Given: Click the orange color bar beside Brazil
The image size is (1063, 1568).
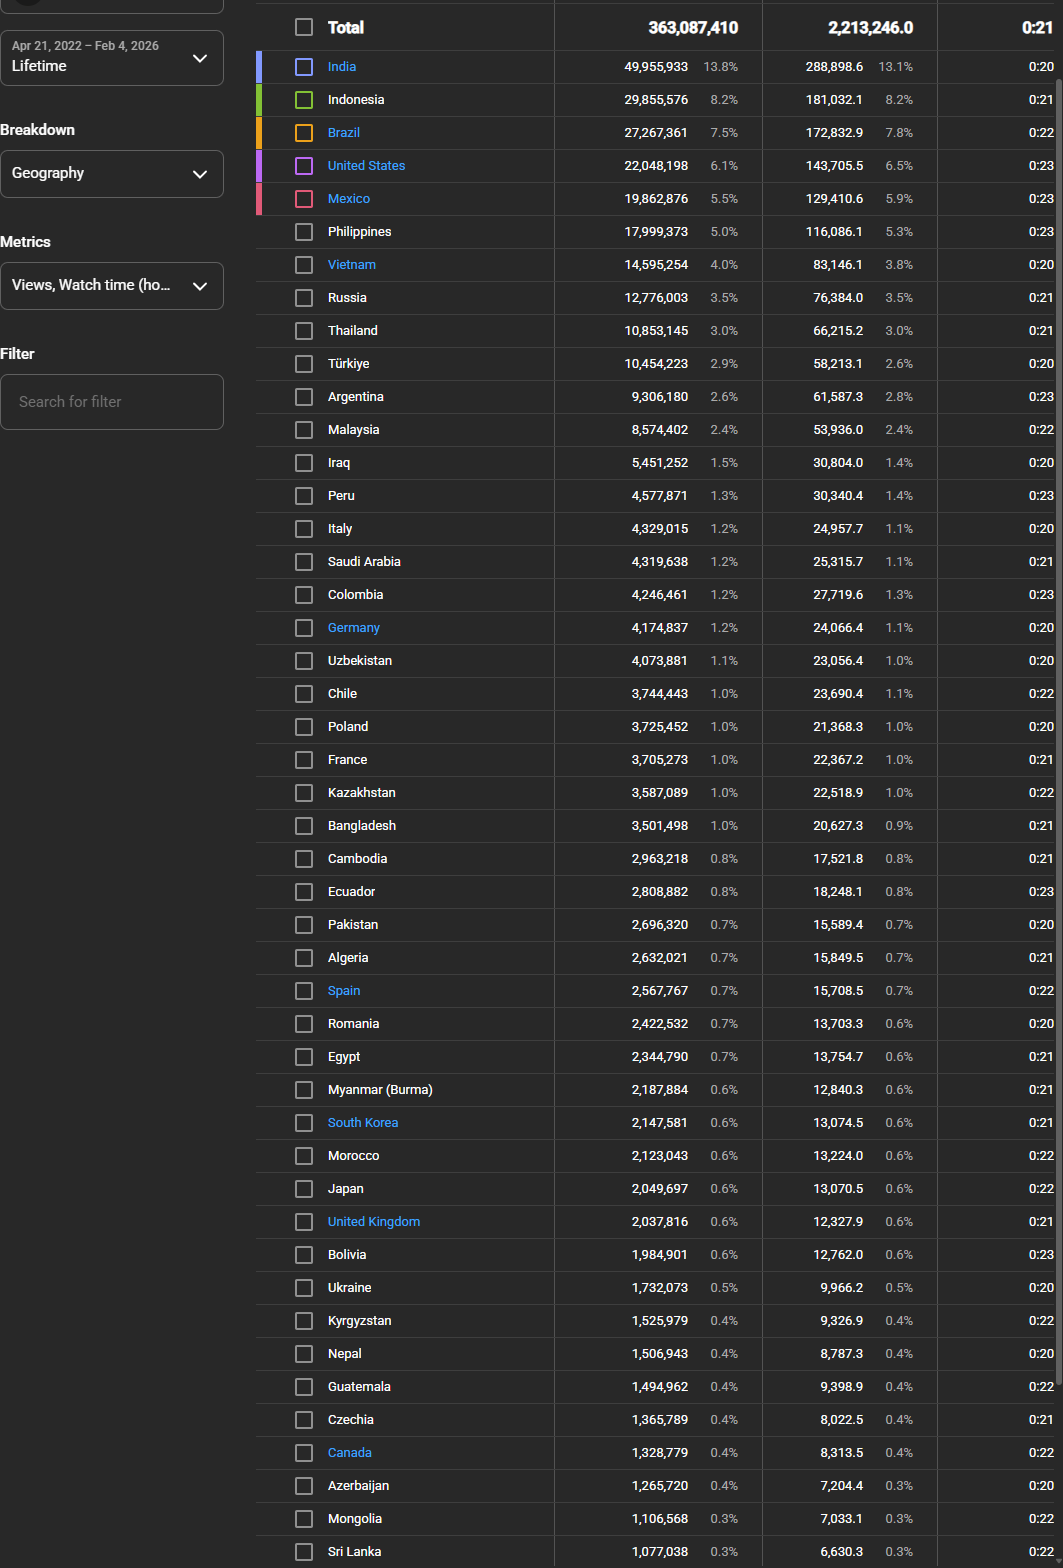Looking at the screenshot, I should click(259, 133).
